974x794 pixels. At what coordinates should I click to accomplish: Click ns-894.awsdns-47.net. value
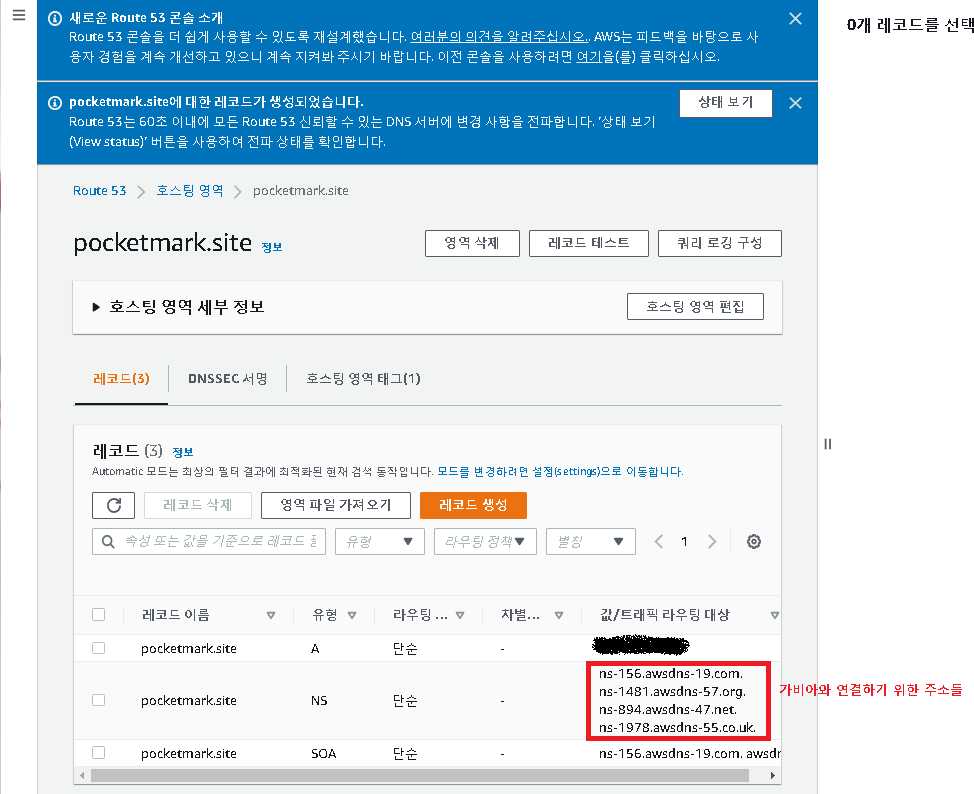tap(668, 710)
